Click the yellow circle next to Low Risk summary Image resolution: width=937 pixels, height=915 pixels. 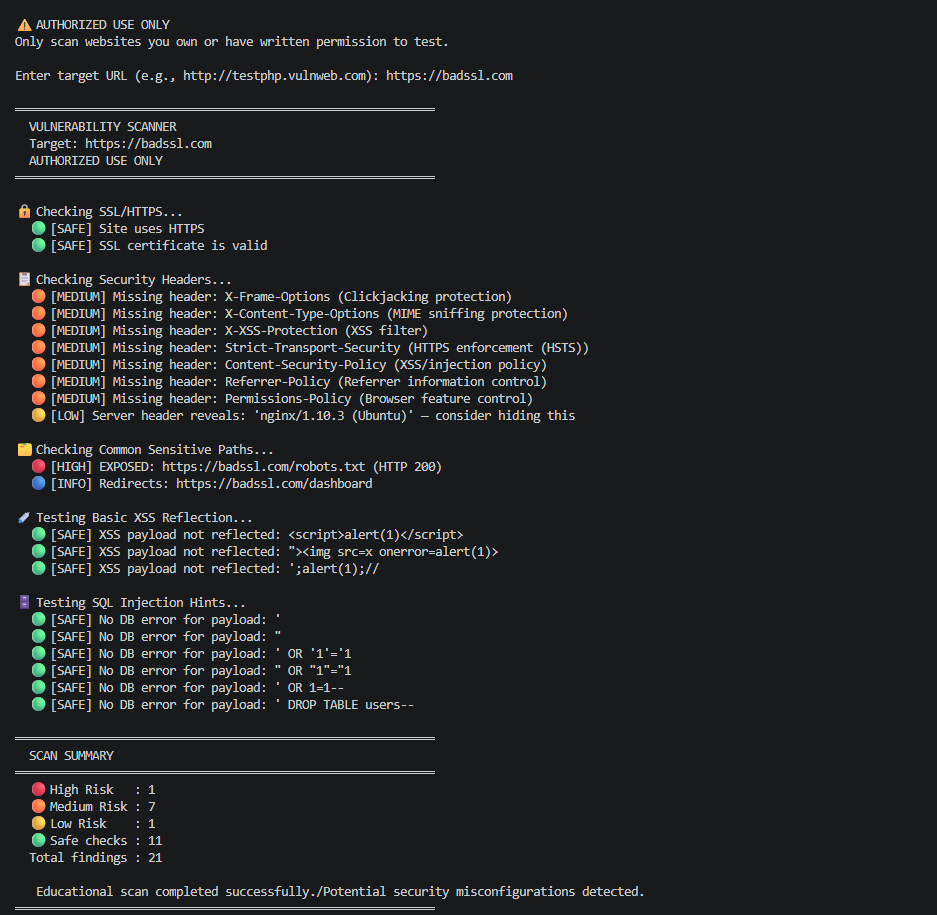tap(39, 824)
